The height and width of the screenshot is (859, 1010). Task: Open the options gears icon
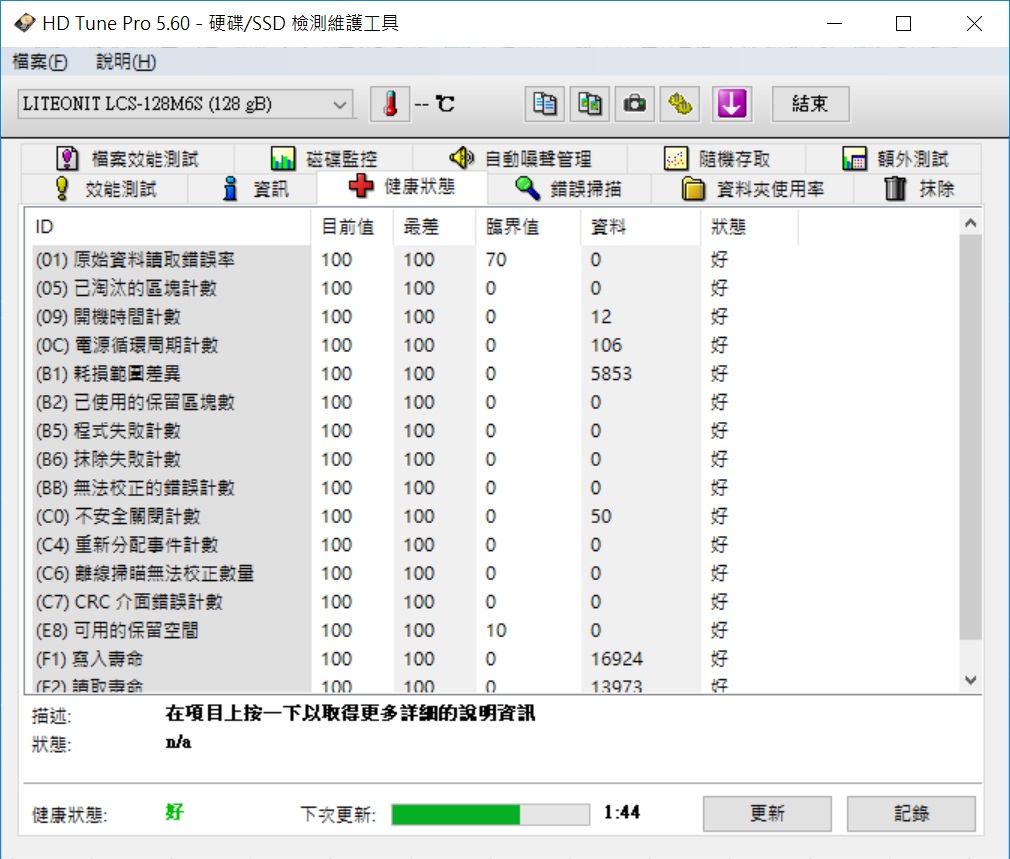(x=680, y=104)
